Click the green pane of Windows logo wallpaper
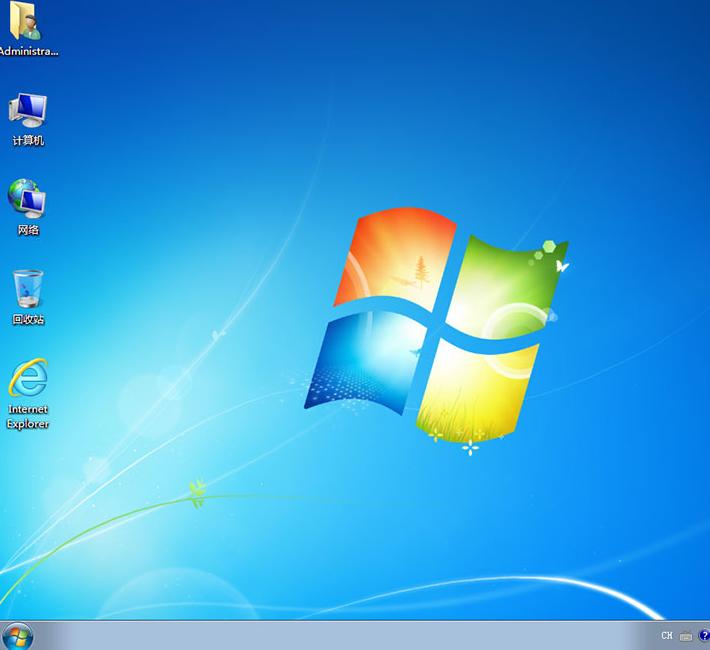Image resolution: width=710 pixels, height=650 pixels. [x=505, y=280]
